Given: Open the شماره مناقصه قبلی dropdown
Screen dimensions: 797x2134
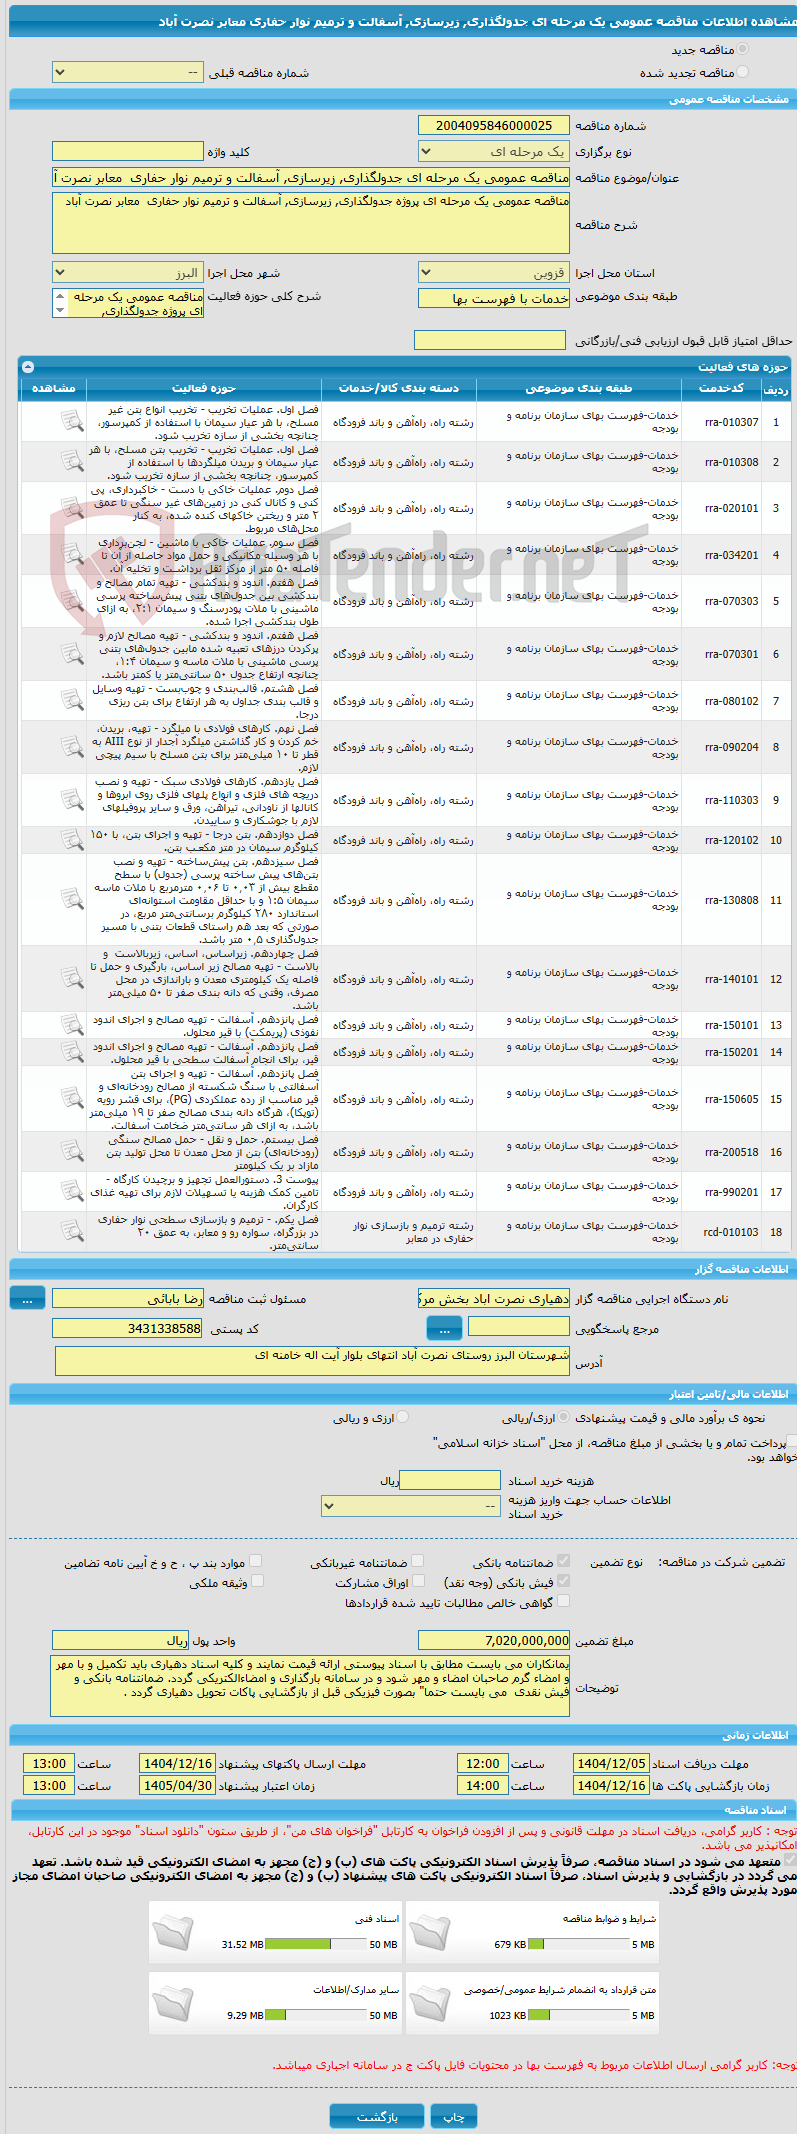Looking at the screenshot, I should 127,73.
